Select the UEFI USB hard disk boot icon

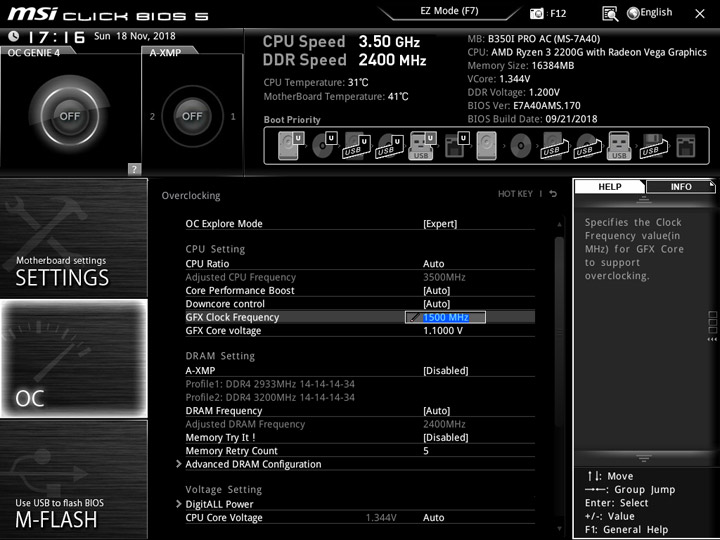tap(357, 146)
